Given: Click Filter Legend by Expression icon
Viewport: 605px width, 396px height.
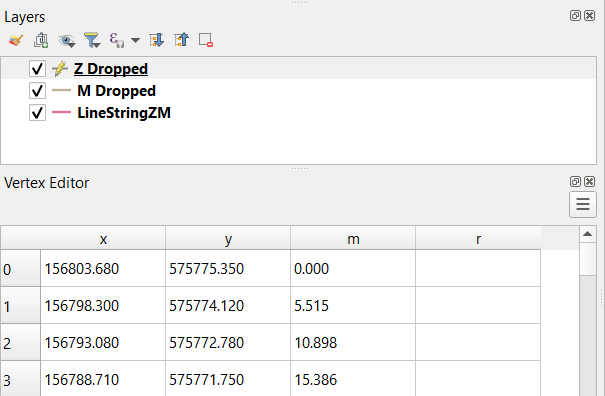Looking at the screenshot, I should 117,40.
